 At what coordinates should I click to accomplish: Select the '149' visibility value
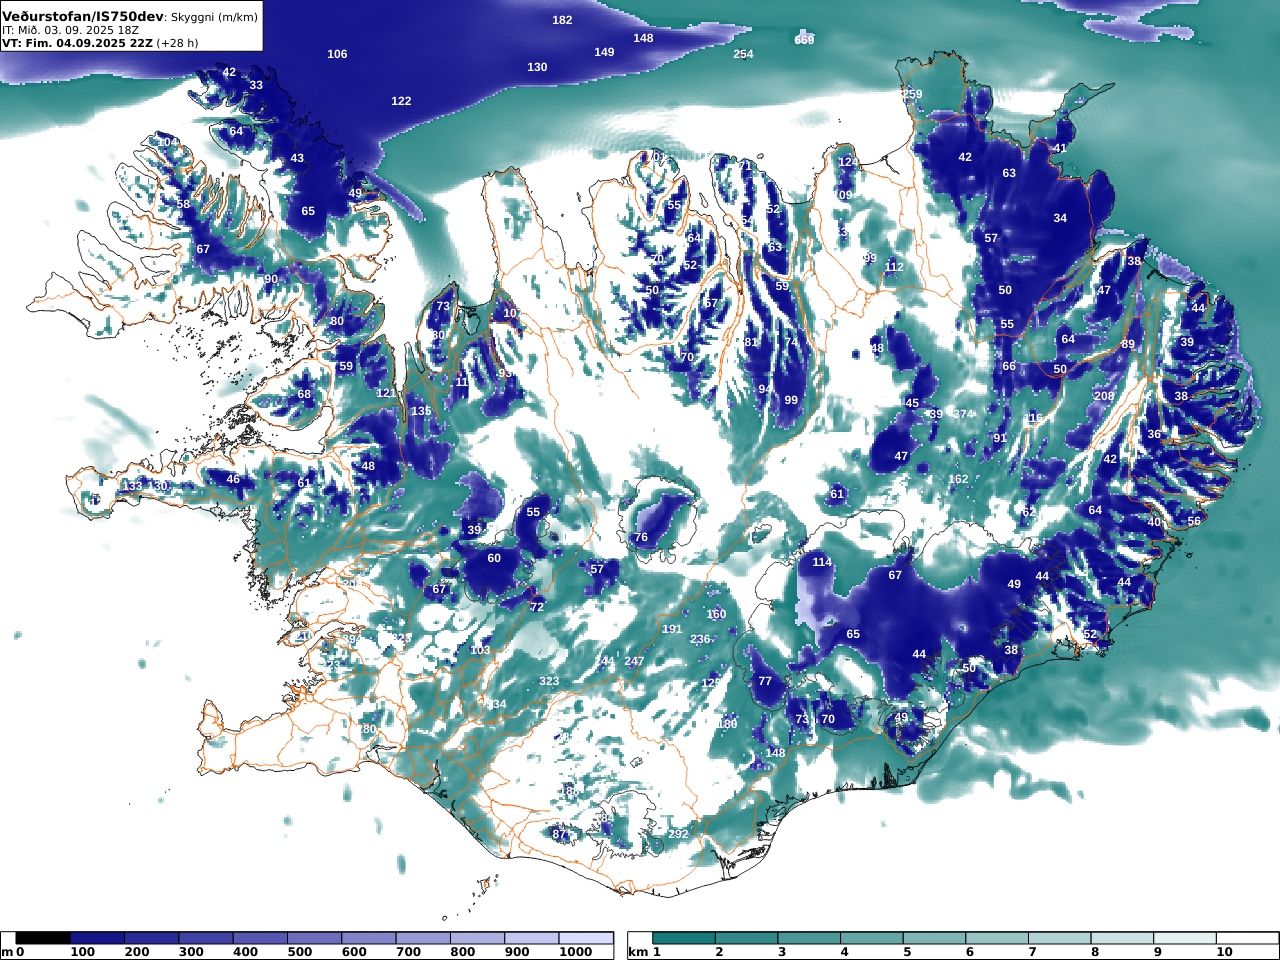(604, 52)
